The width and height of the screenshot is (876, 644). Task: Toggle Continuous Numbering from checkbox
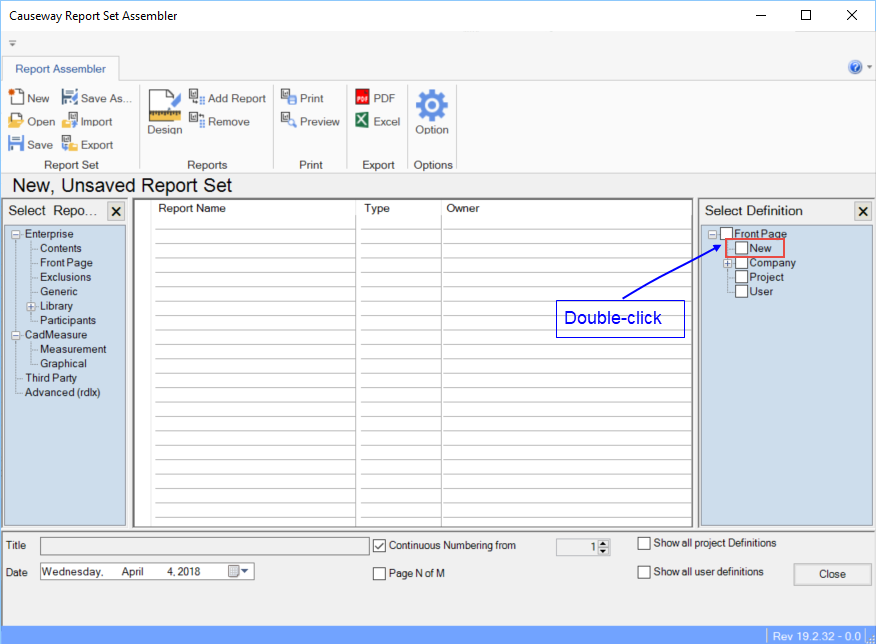tap(379, 545)
